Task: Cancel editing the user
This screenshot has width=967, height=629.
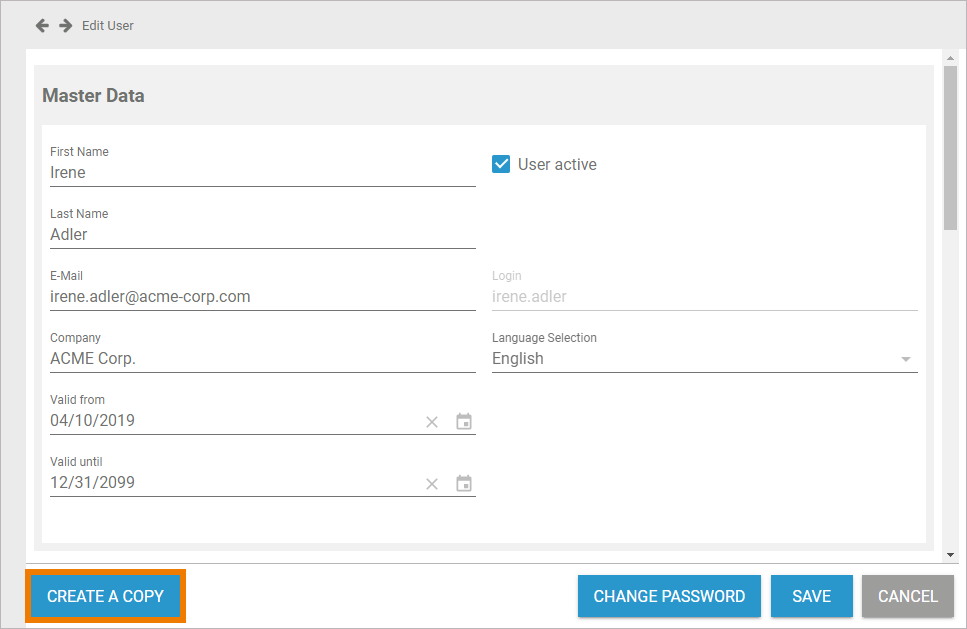Action: pyautogui.click(x=907, y=596)
